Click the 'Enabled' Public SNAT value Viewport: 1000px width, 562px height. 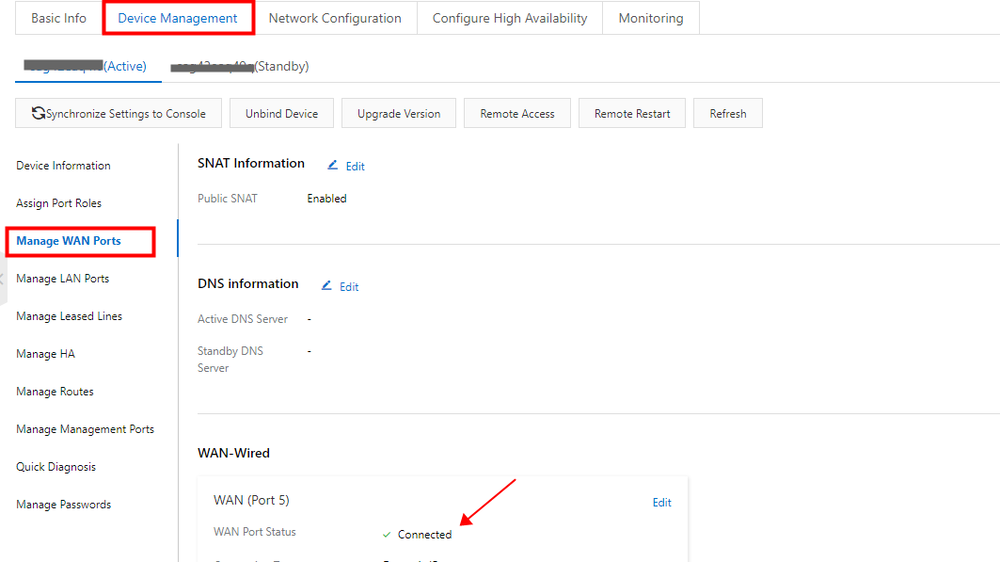(327, 198)
